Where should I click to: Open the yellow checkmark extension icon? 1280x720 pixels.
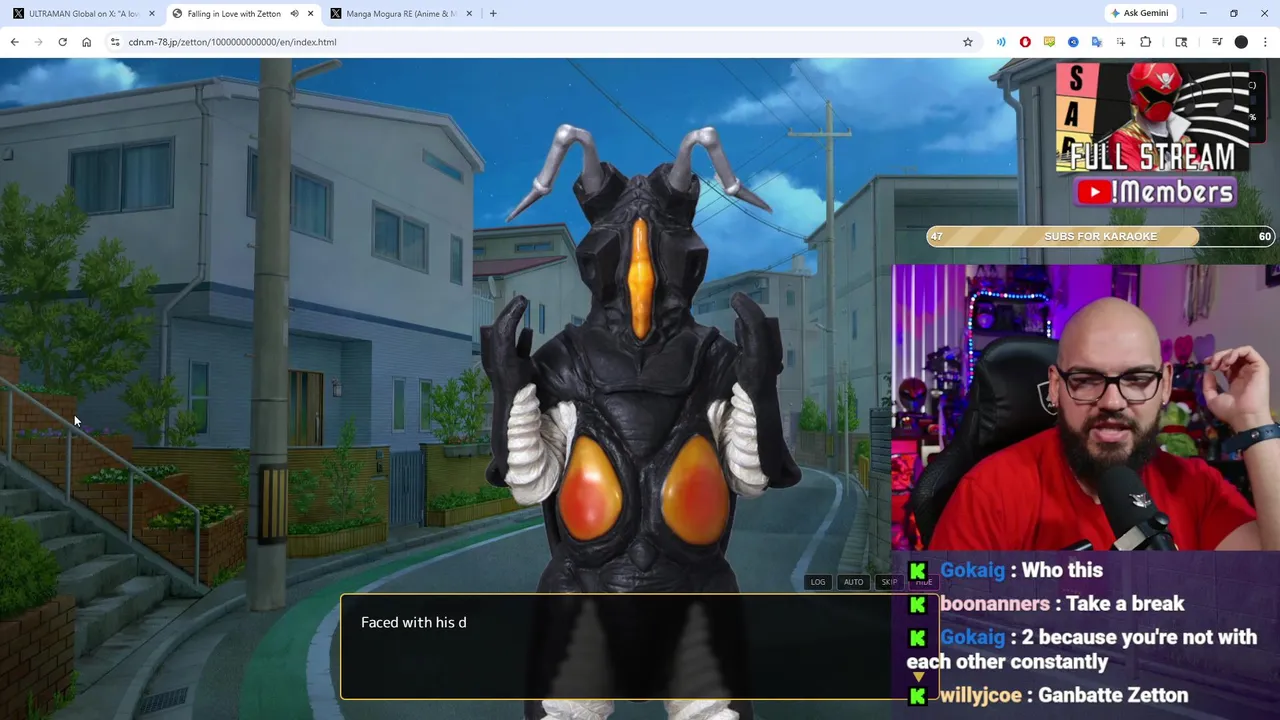1049,42
